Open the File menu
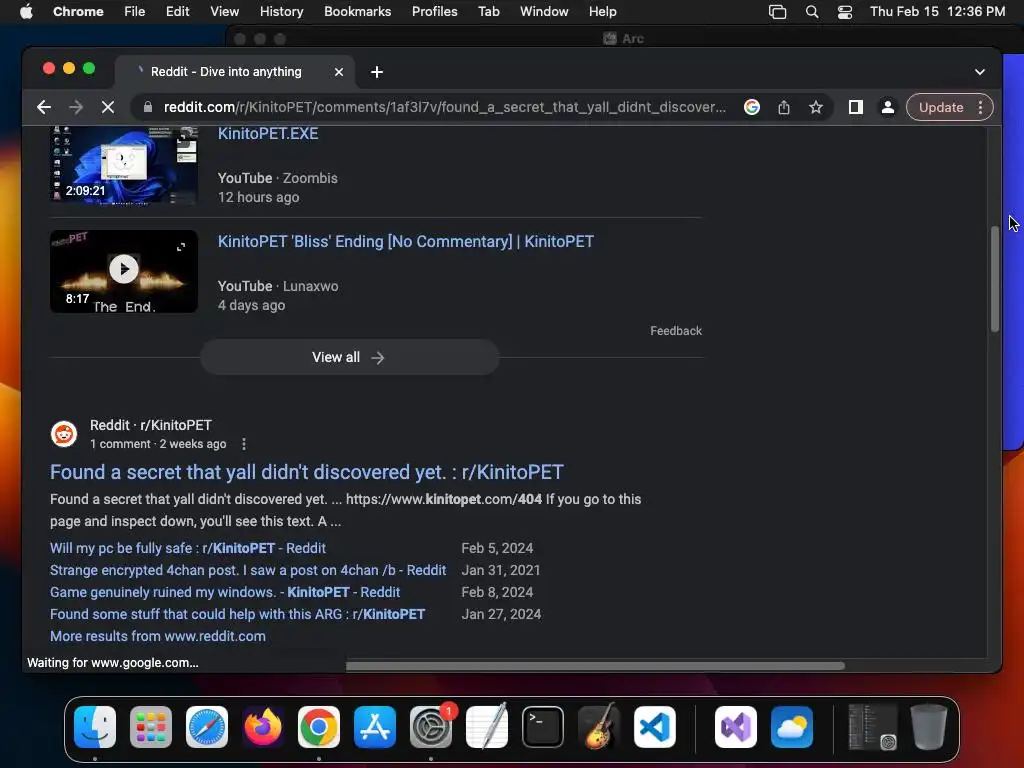 click(135, 11)
